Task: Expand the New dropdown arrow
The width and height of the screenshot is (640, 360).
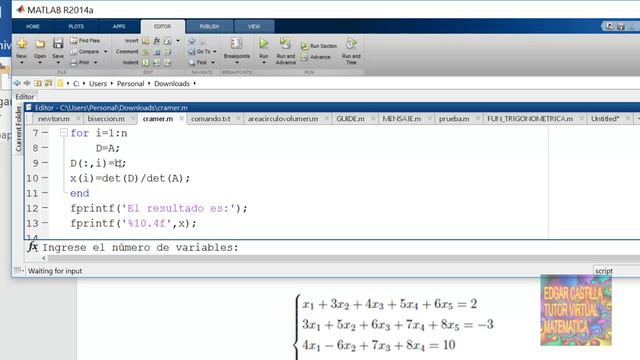Action: click(22, 63)
